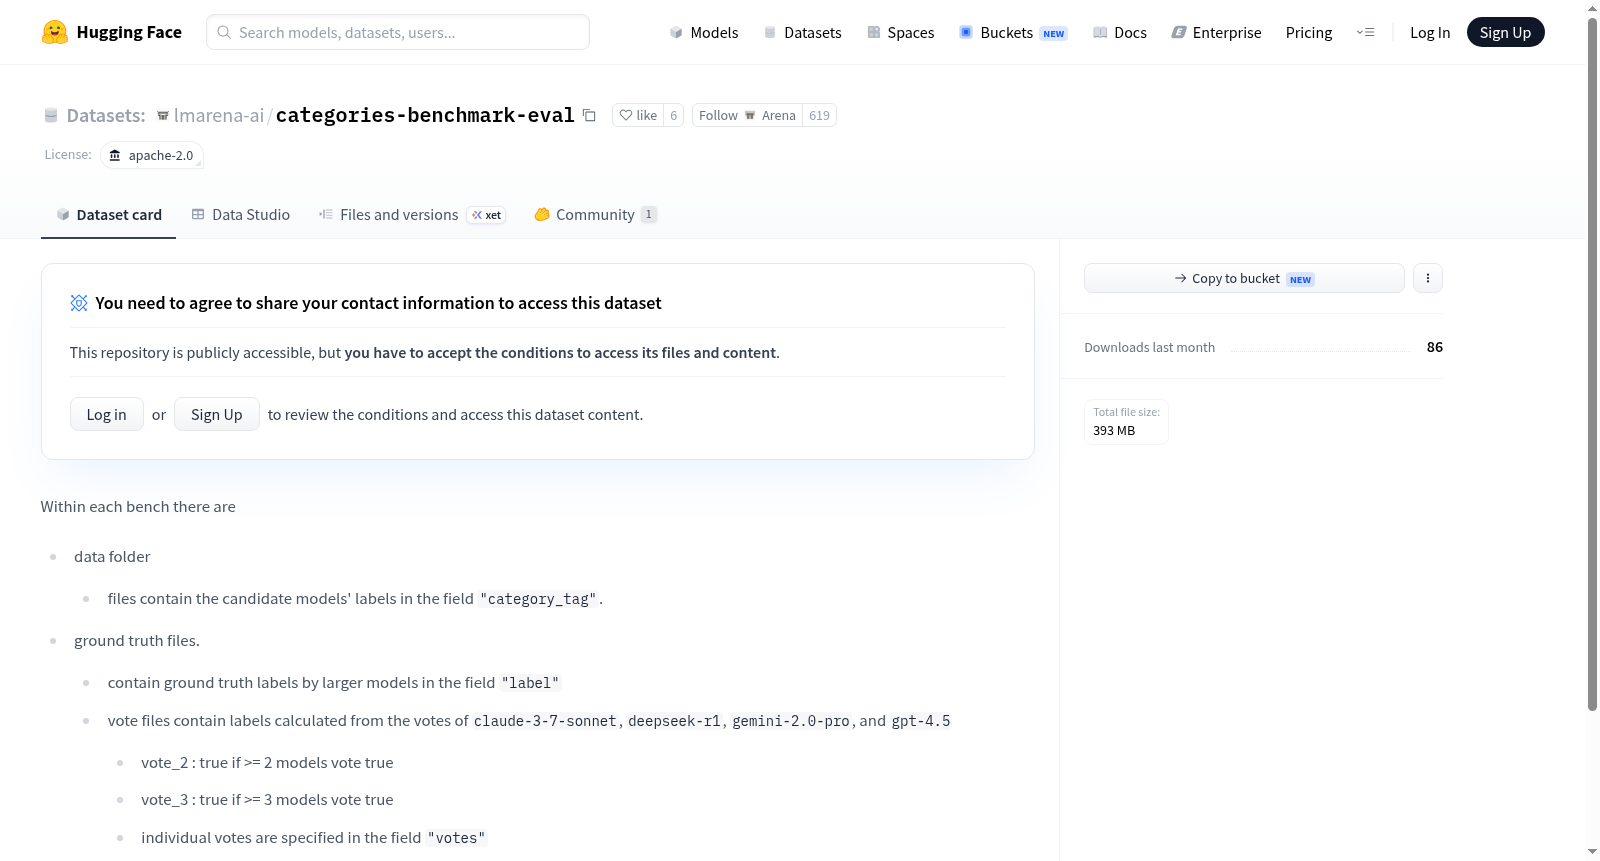Screen dimensions: 1600x861
Task: Switch to the Data Studio tab
Action: pos(241,215)
